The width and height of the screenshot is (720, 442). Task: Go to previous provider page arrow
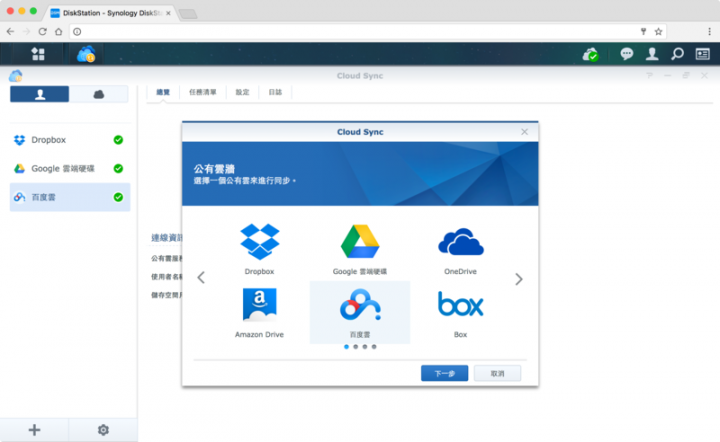point(201,278)
